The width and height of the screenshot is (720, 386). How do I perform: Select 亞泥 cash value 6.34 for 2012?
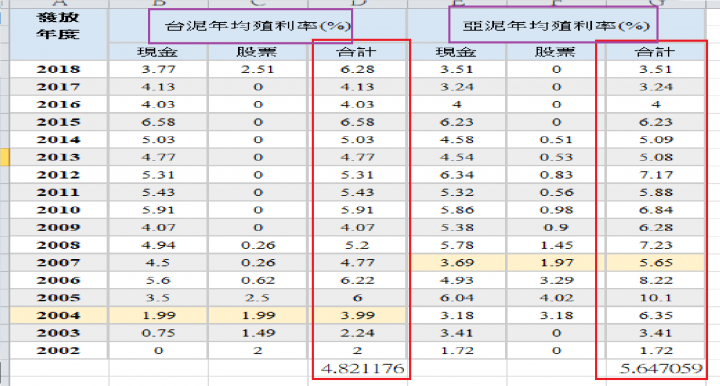456,175
